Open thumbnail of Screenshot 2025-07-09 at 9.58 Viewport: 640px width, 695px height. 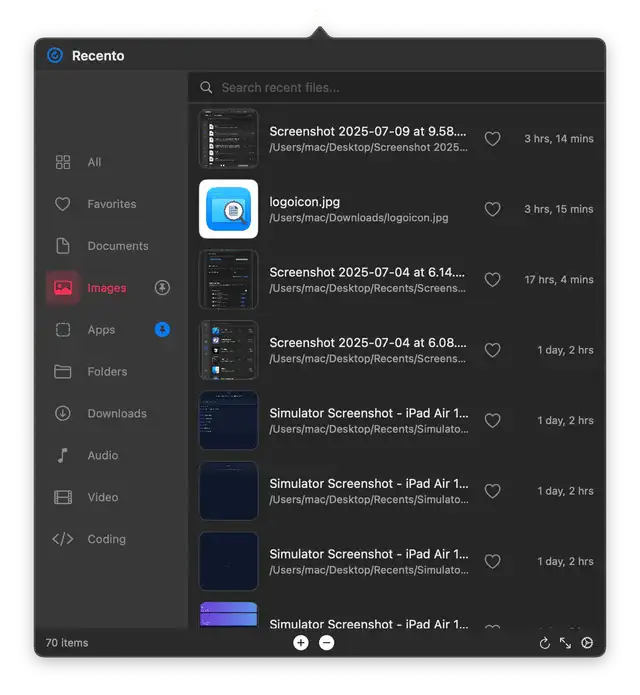pyautogui.click(x=228, y=139)
